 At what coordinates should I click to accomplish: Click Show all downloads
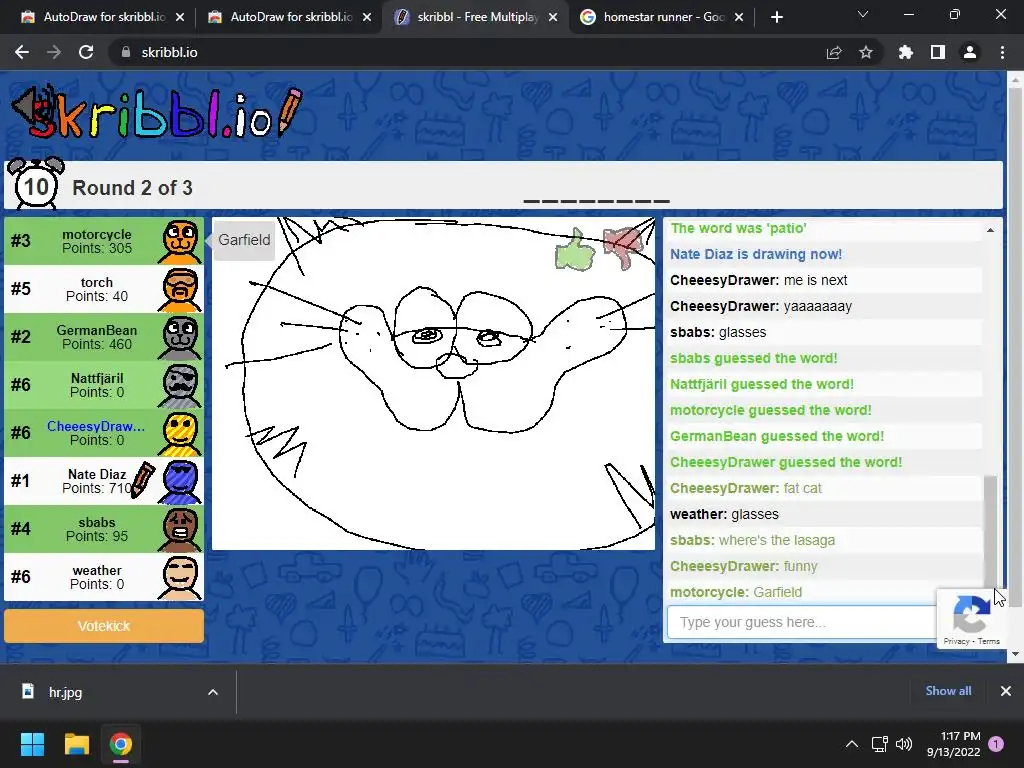(x=948, y=691)
